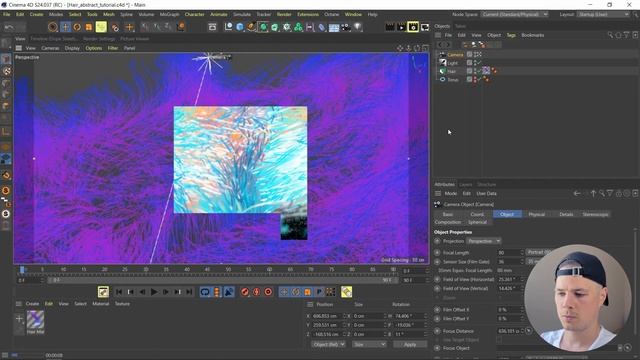Toggle the Autokeying icon

pos(256,292)
